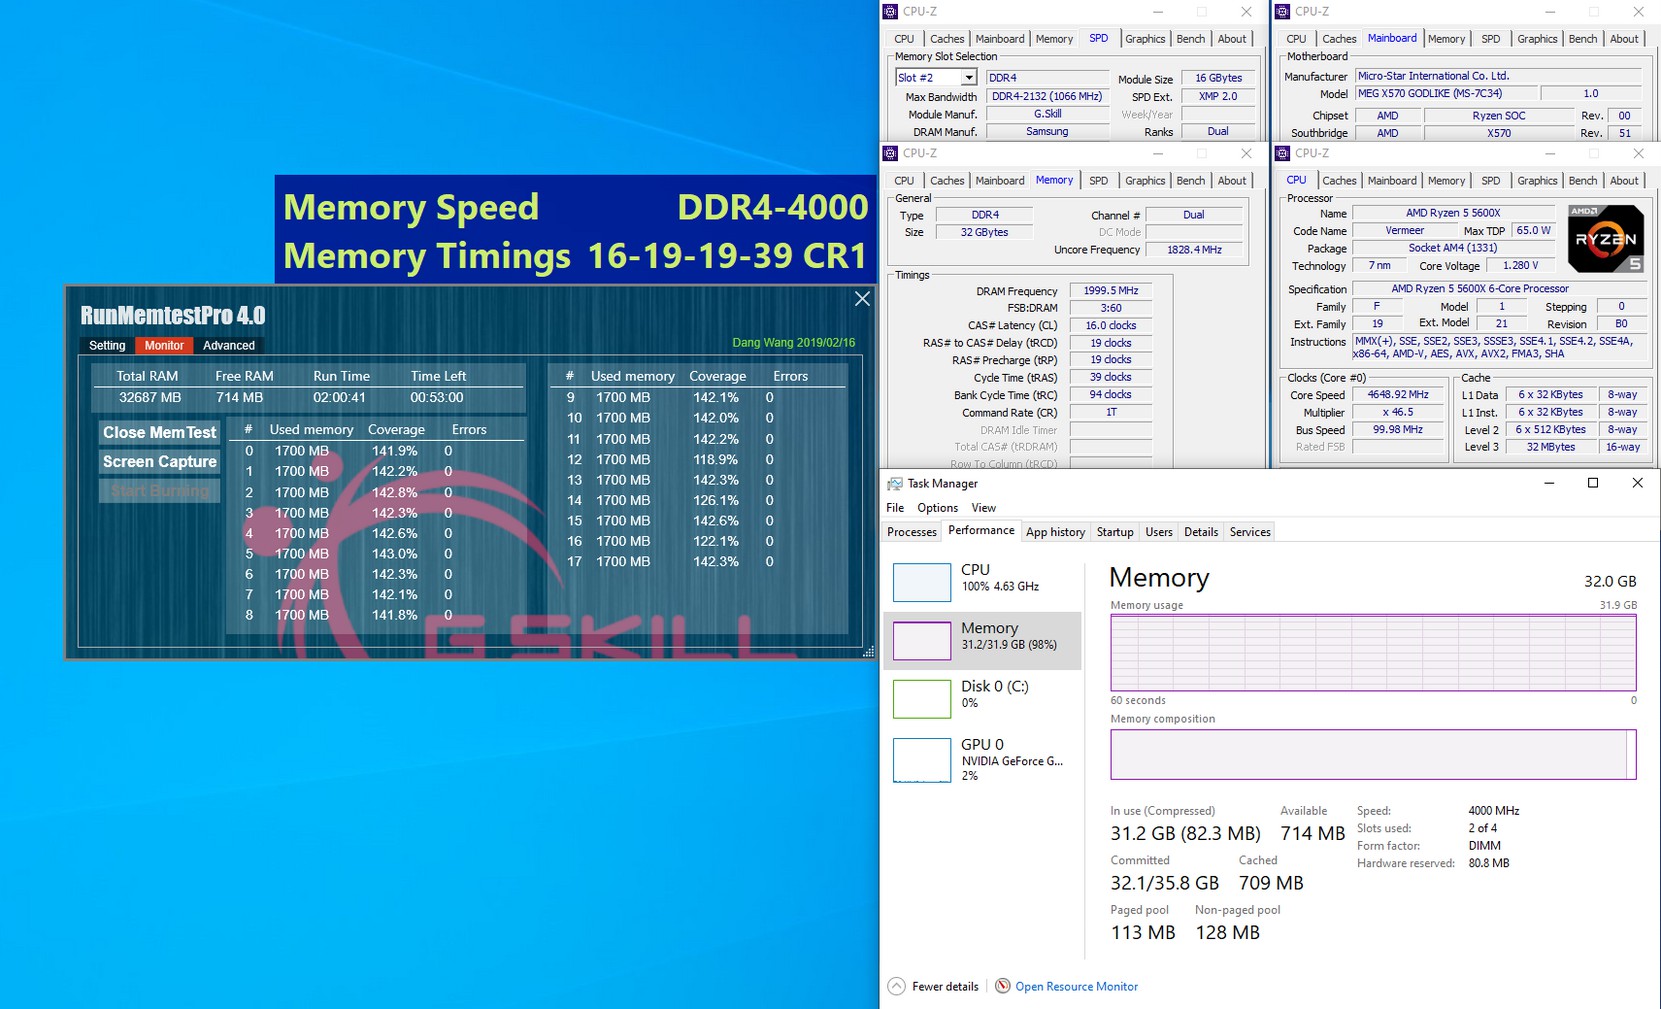Click Time Left value 00:53:00
Viewport: 1661px width, 1009px height.
click(x=436, y=397)
